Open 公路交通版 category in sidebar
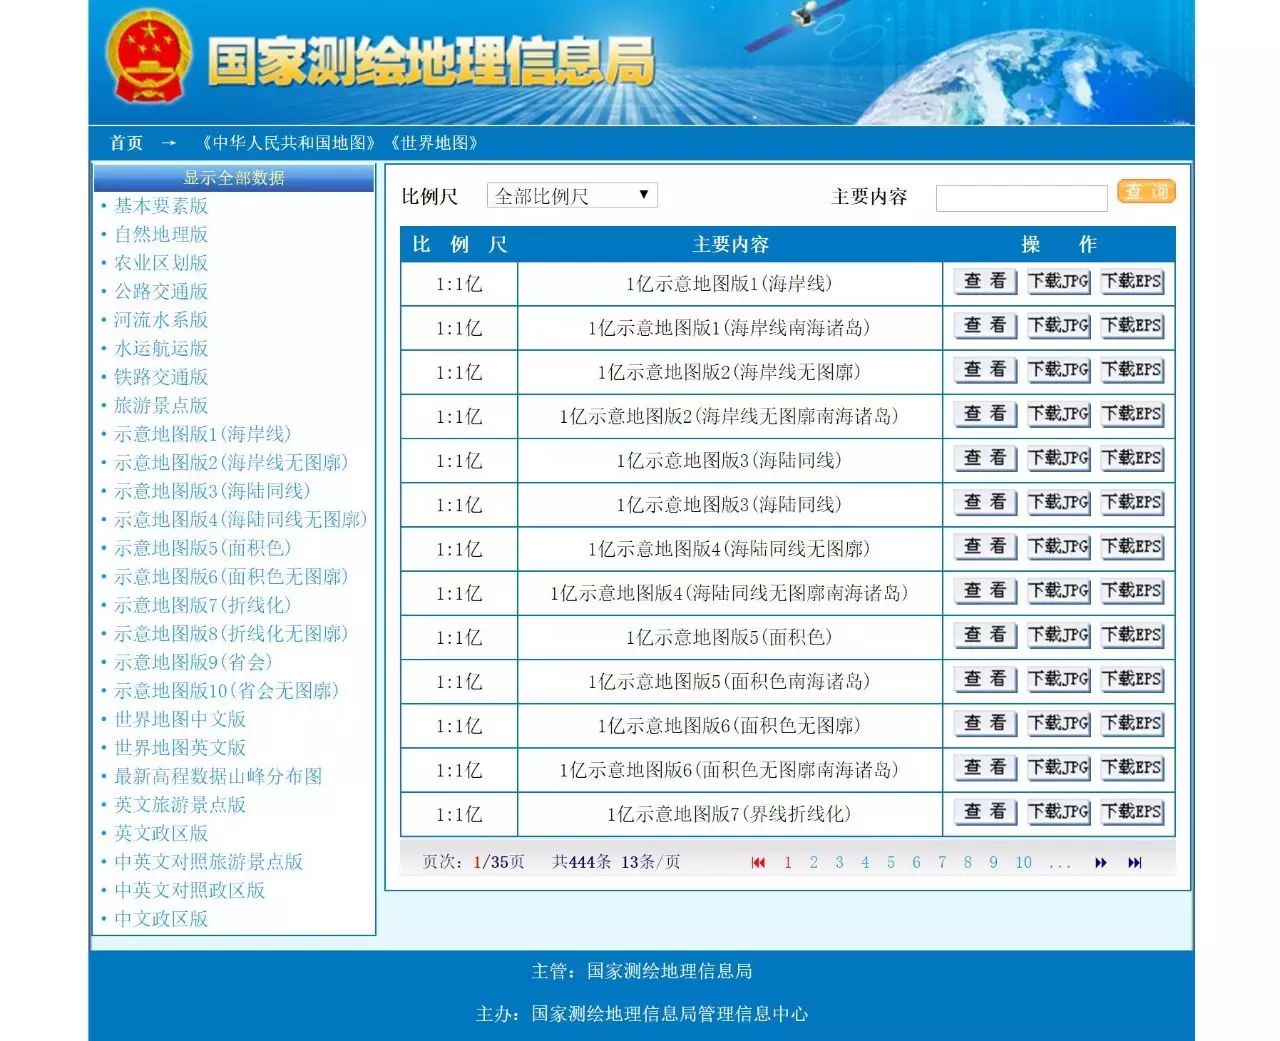Viewport: 1280px width, 1041px height. click(x=161, y=291)
